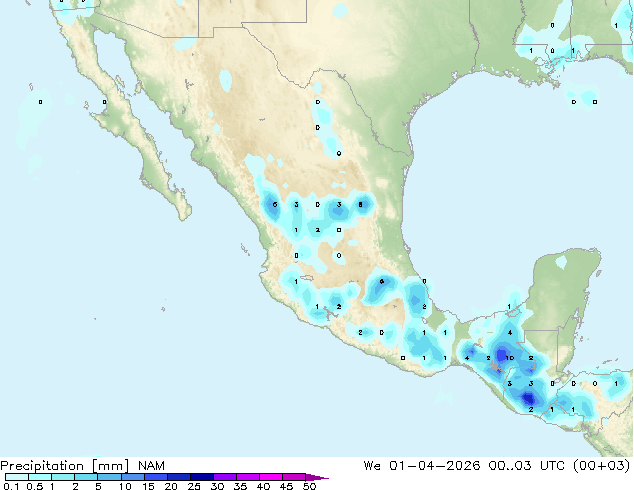Click the 0.1–0.5 mm palest legend swatch
The height and width of the screenshot is (490, 634).
pyautogui.click(x=17, y=477)
